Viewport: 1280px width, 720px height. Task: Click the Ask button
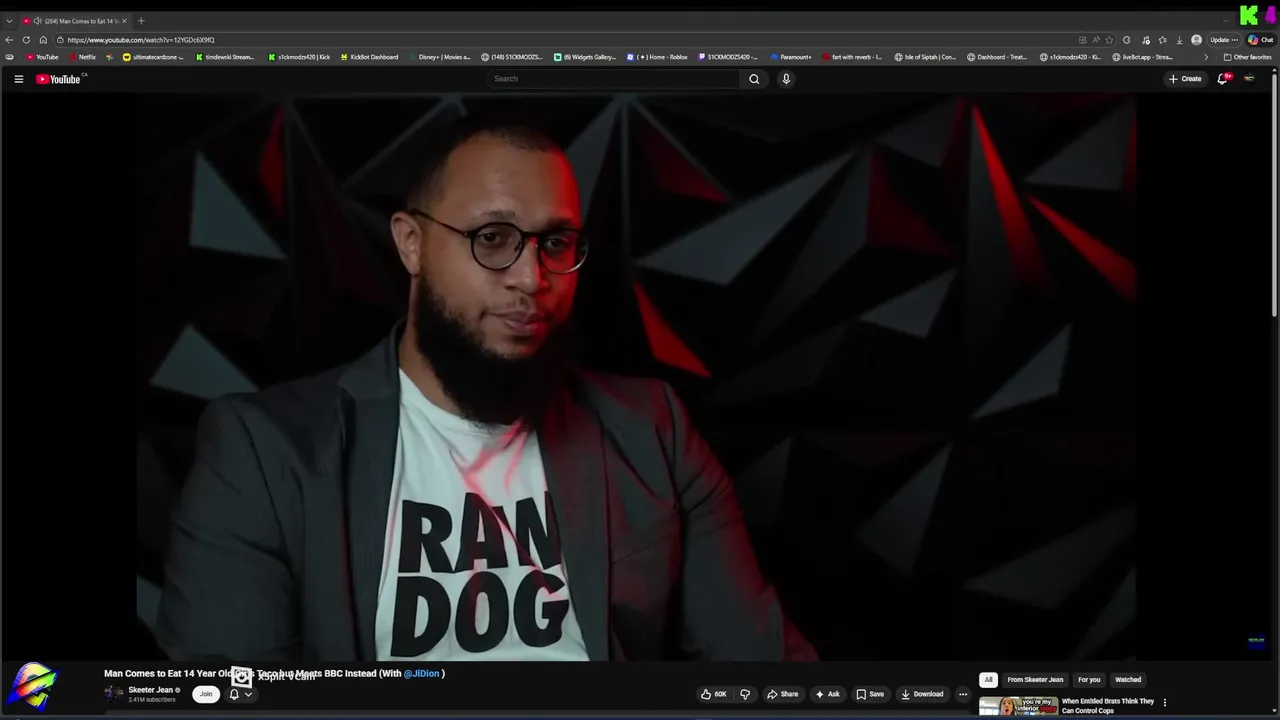click(x=827, y=694)
